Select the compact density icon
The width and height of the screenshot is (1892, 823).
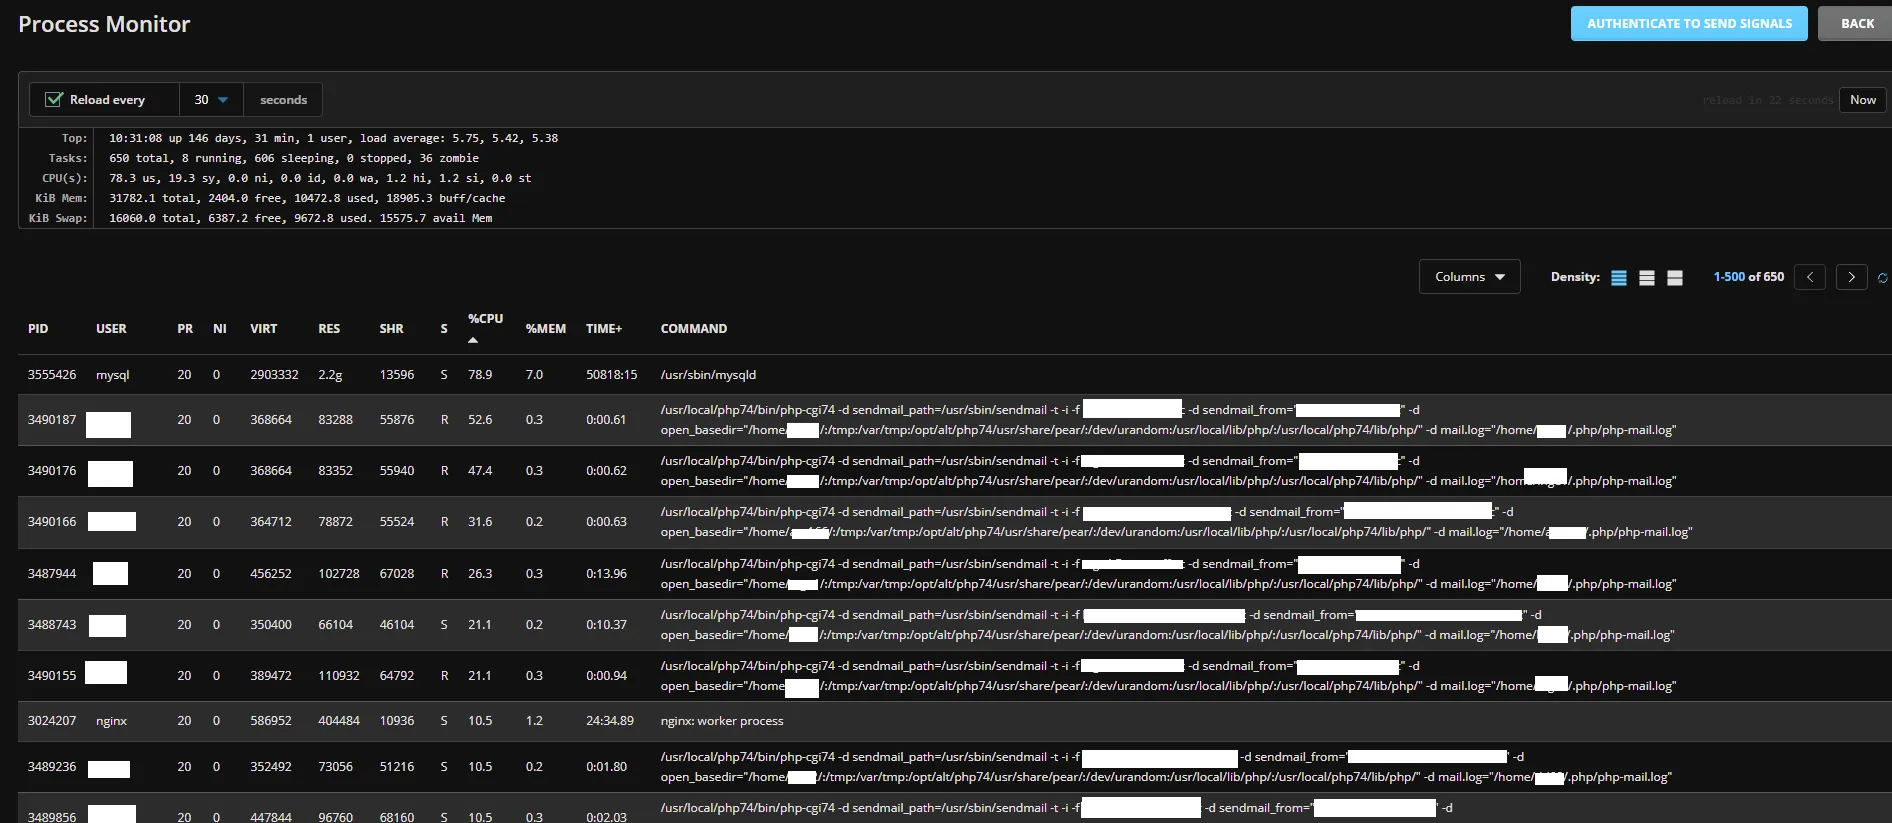[x=1619, y=278]
